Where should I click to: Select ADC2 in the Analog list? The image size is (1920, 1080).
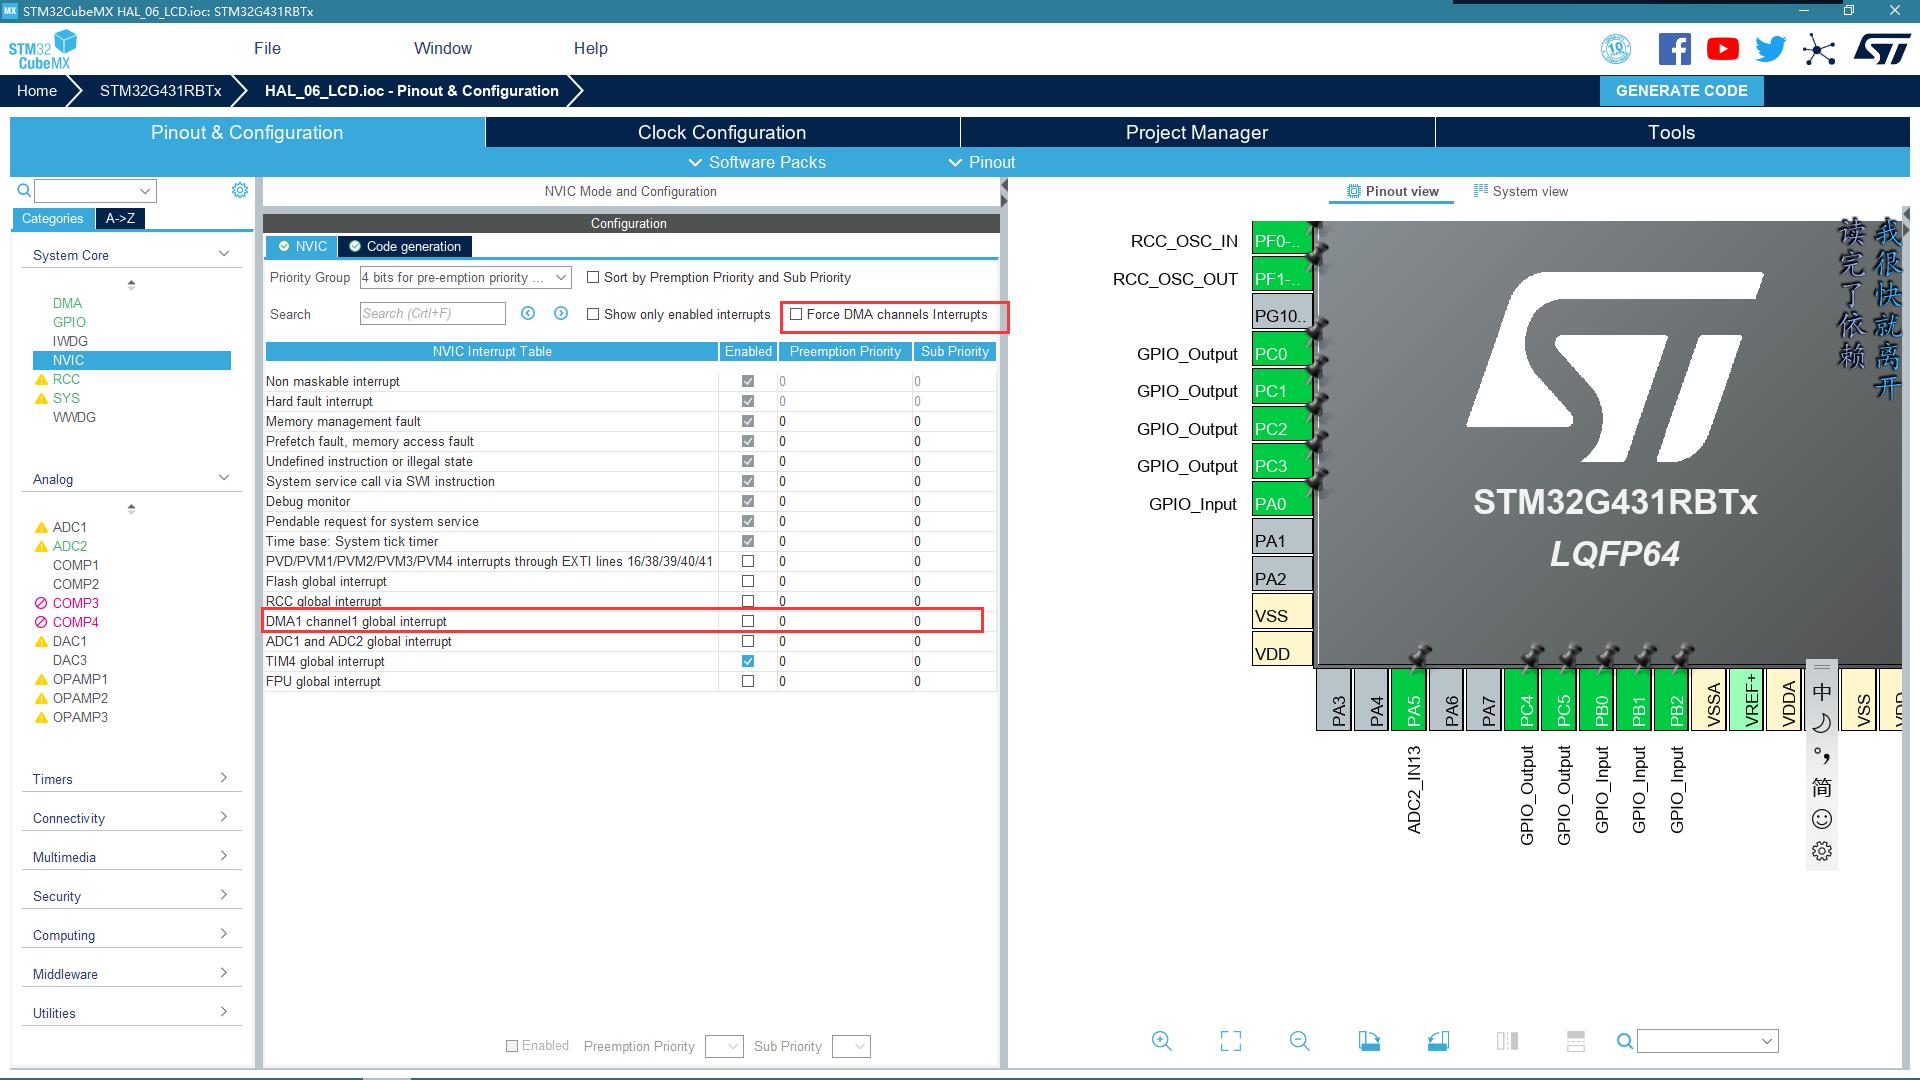coord(70,546)
